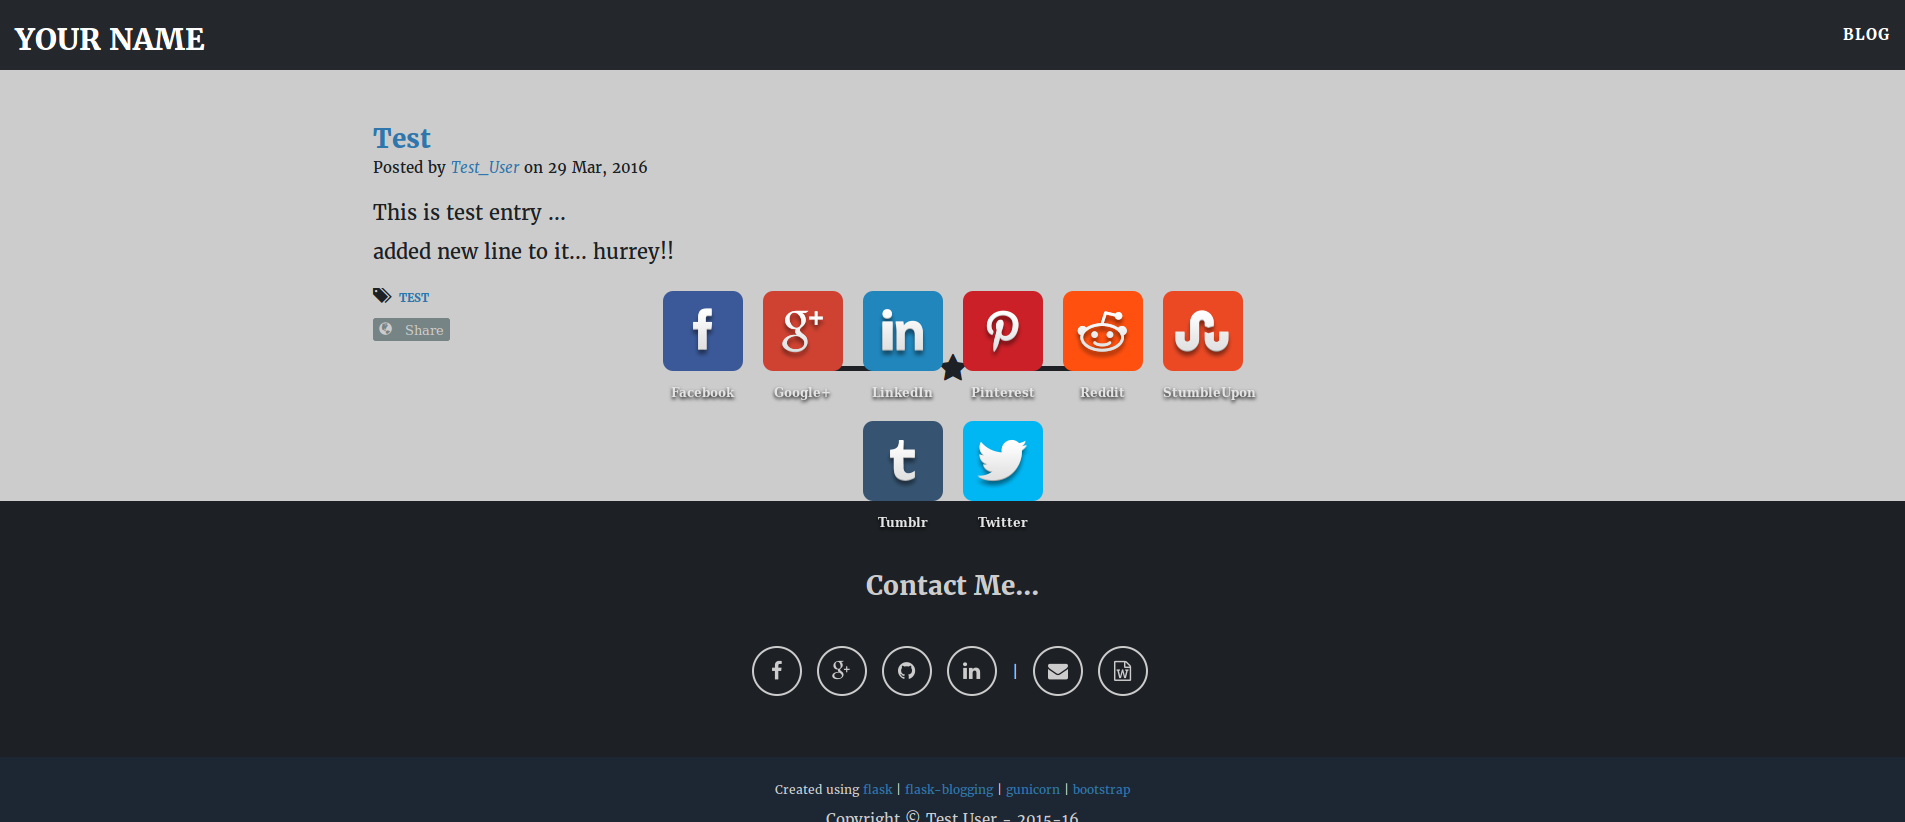Open the Google+ contact circle icon
The image size is (1905, 822).
(842, 671)
